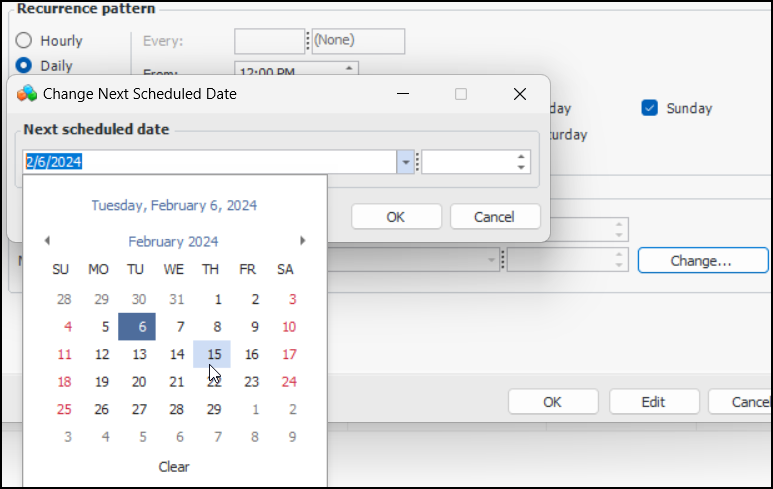Open the next scheduled date dropdown

point(405,162)
